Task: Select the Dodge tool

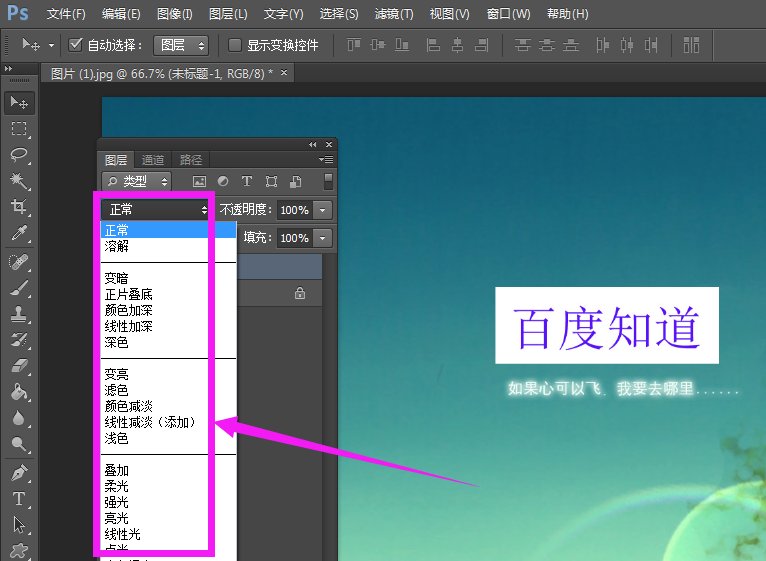Action: click(x=19, y=444)
